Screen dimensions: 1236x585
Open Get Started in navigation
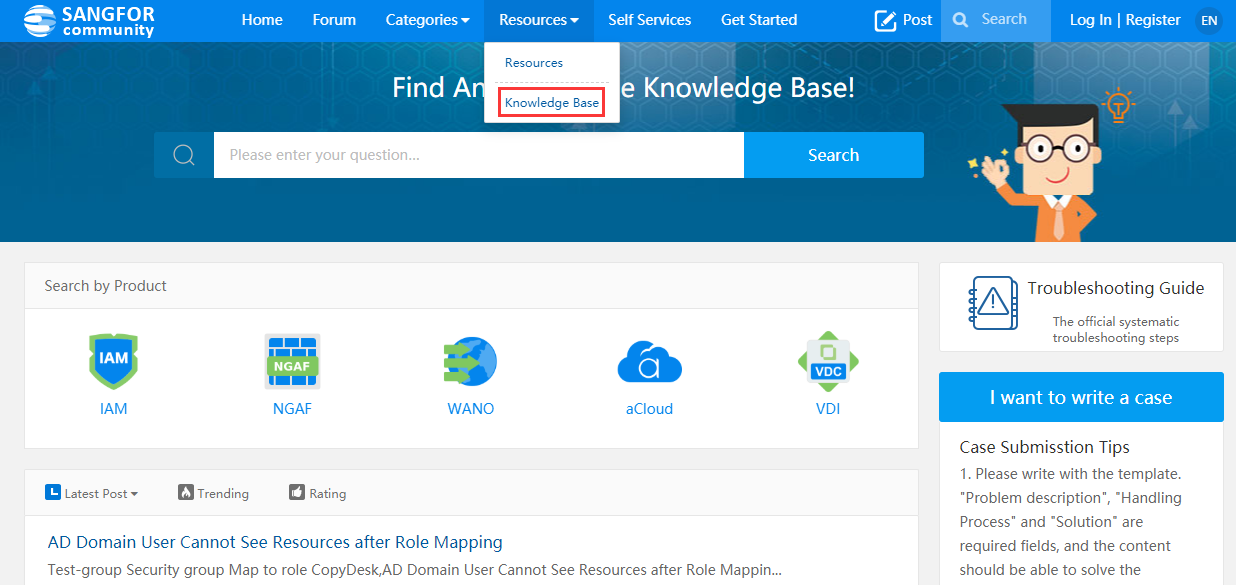[759, 20]
